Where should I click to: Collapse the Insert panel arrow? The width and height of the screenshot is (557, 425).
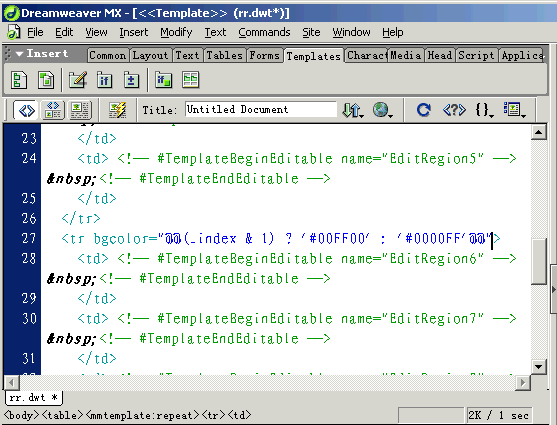pos(20,54)
